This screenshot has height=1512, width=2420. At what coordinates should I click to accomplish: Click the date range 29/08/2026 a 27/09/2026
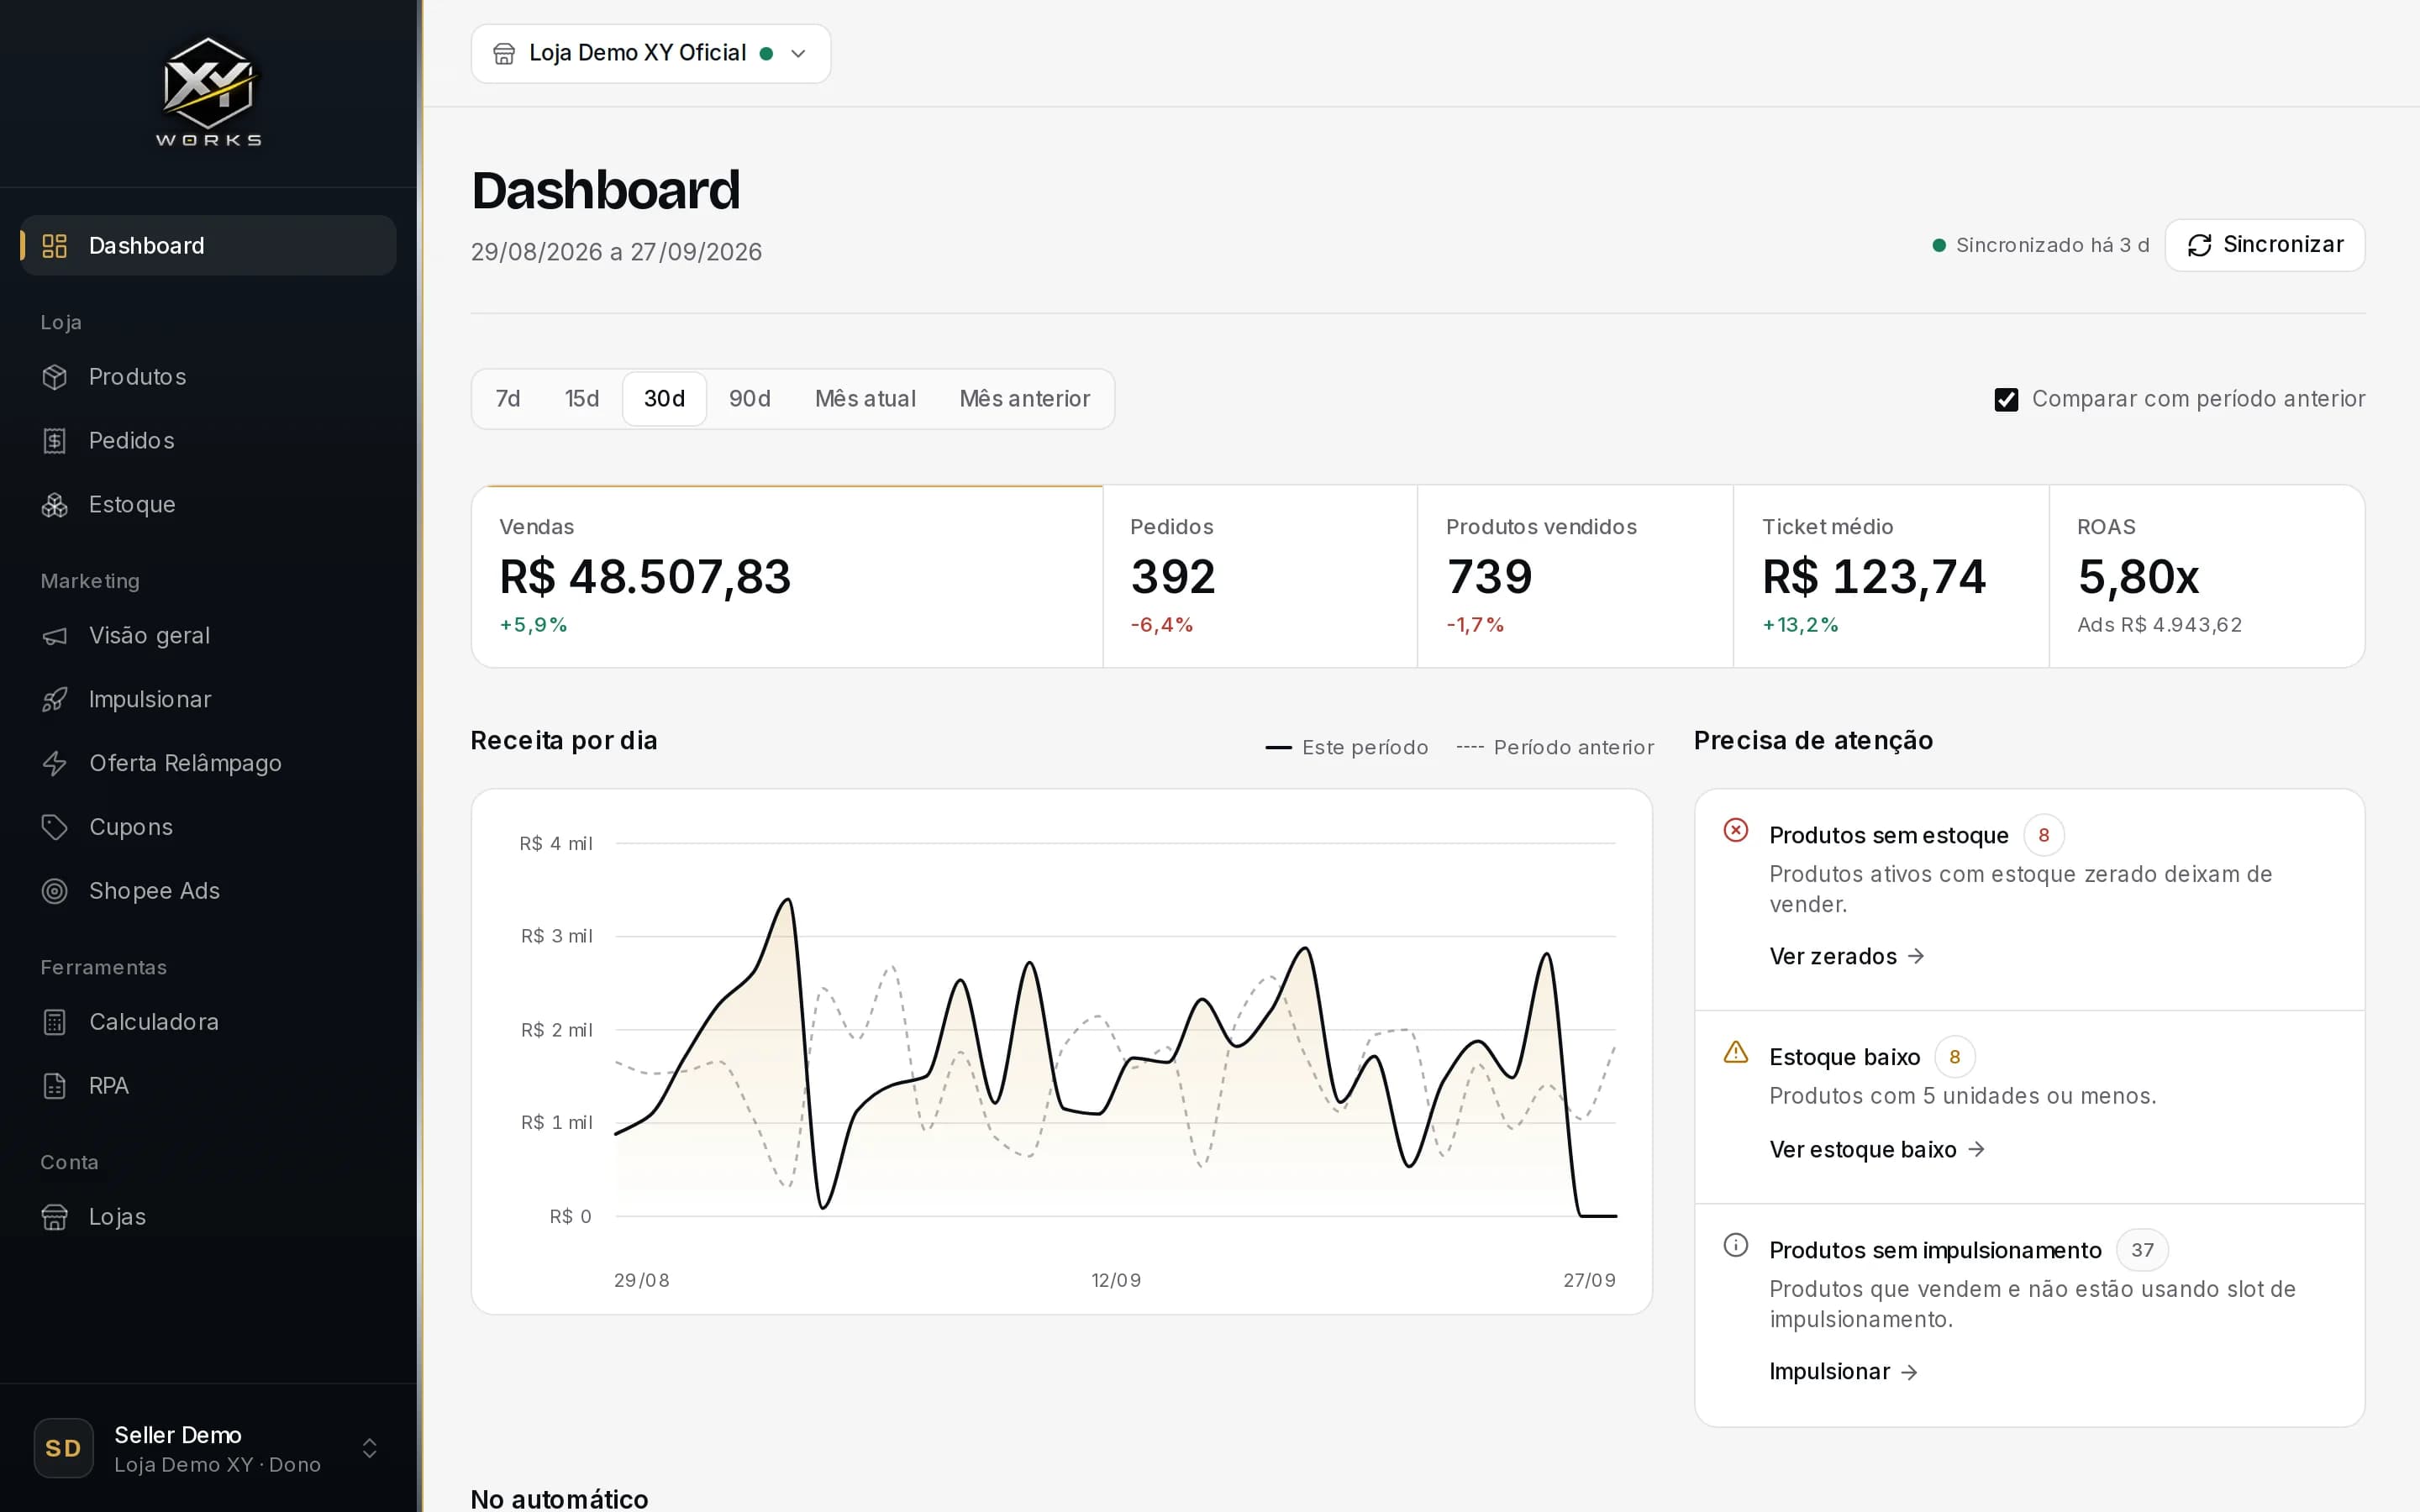click(x=616, y=252)
